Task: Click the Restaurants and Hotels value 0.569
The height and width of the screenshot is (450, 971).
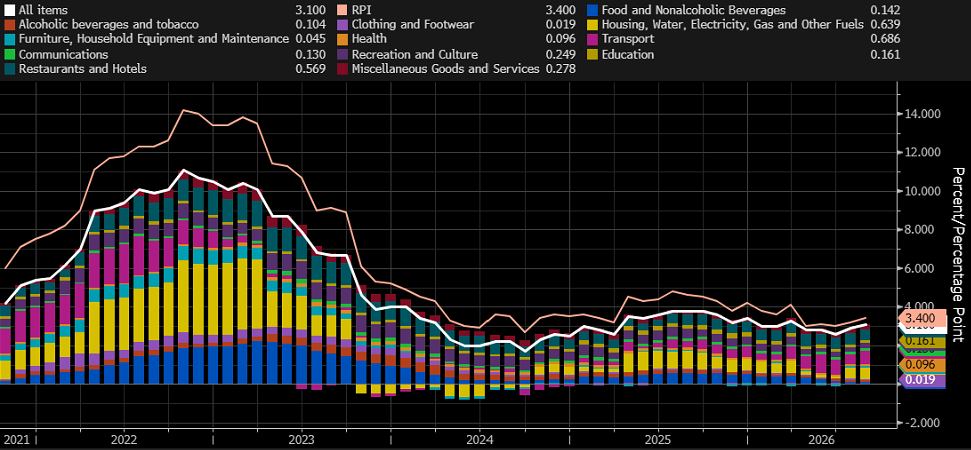Action: [x=311, y=69]
